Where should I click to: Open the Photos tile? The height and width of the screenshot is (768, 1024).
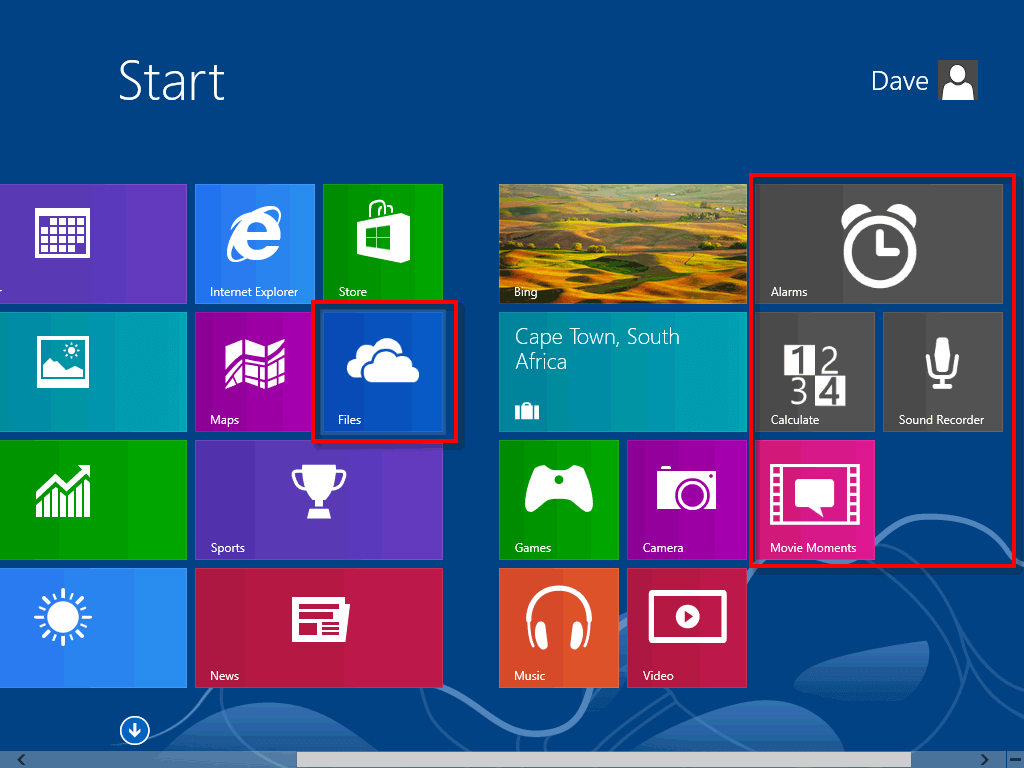[x=93, y=372]
